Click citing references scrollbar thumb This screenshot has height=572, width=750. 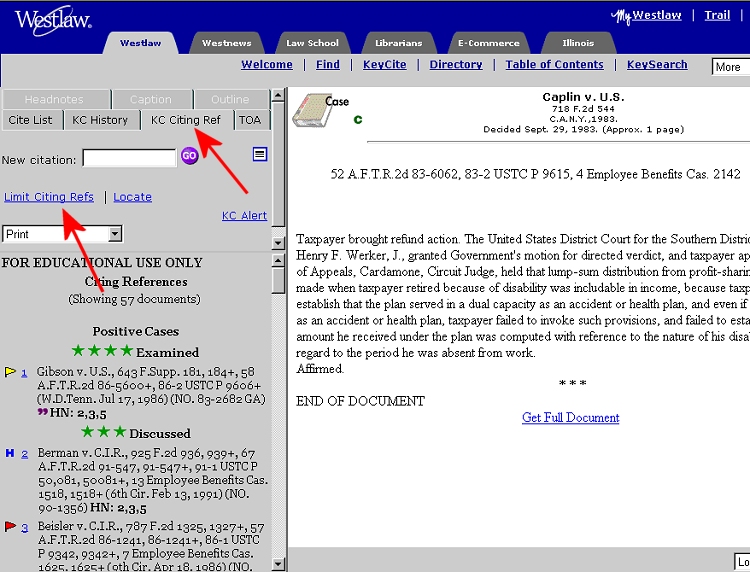point(278,281)
